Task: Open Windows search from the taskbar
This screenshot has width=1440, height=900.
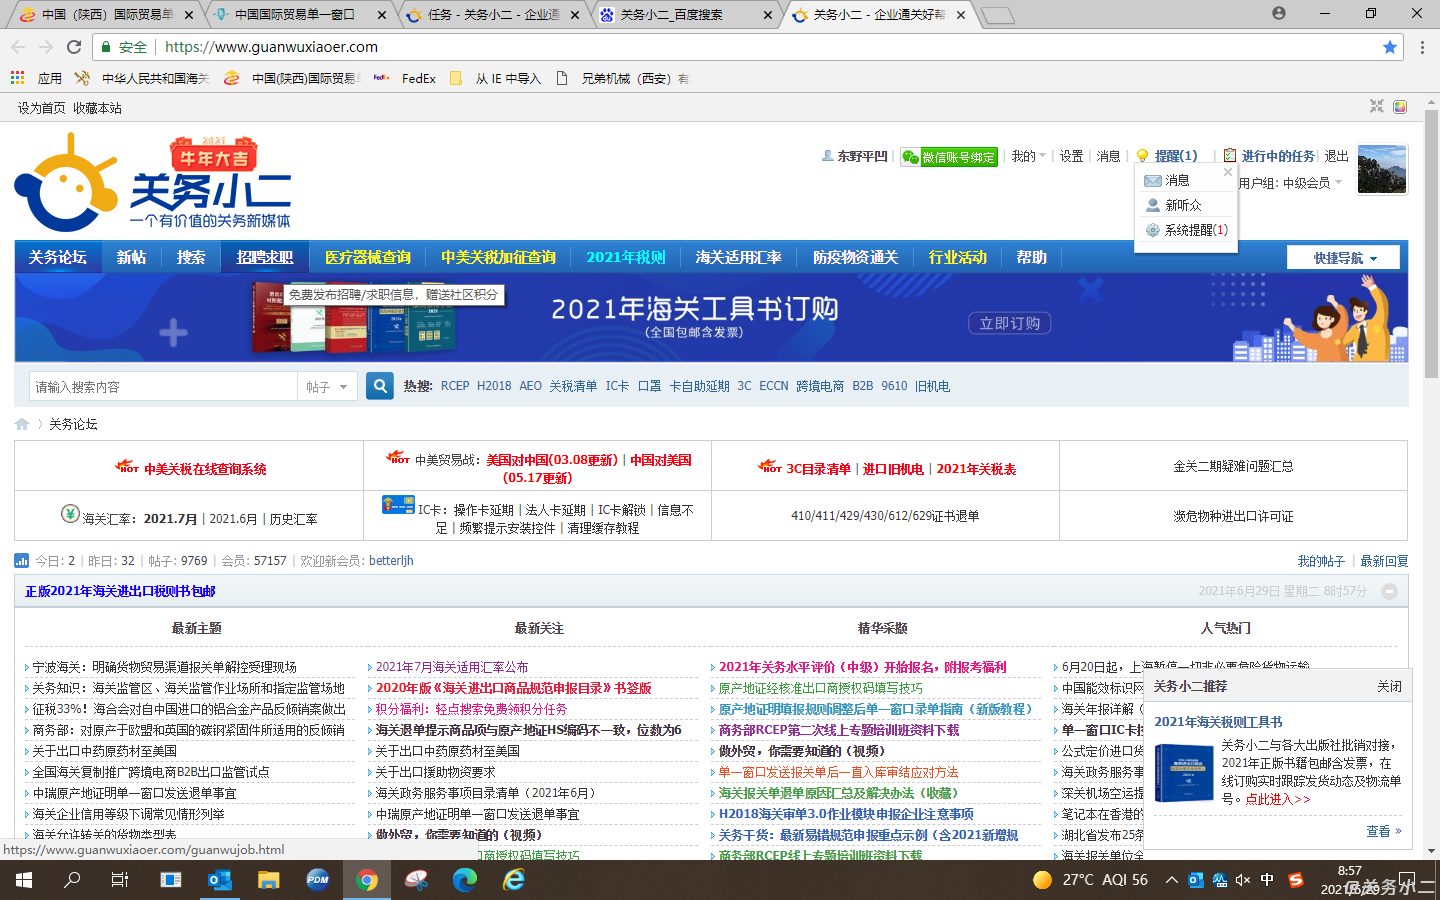Action: pyautogui.click(x=72, y=880)
